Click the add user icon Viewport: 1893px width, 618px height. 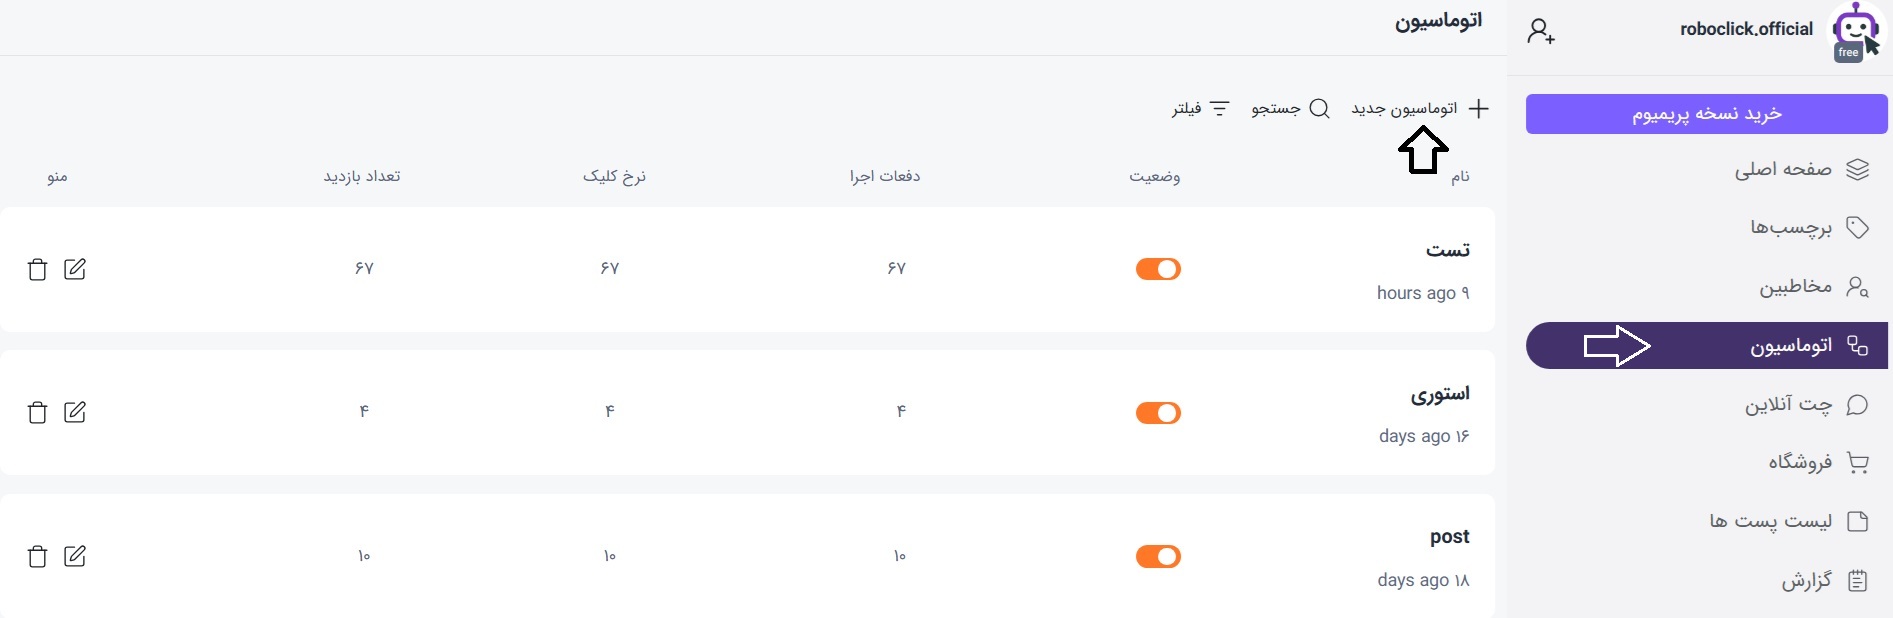pos(1540,32)
